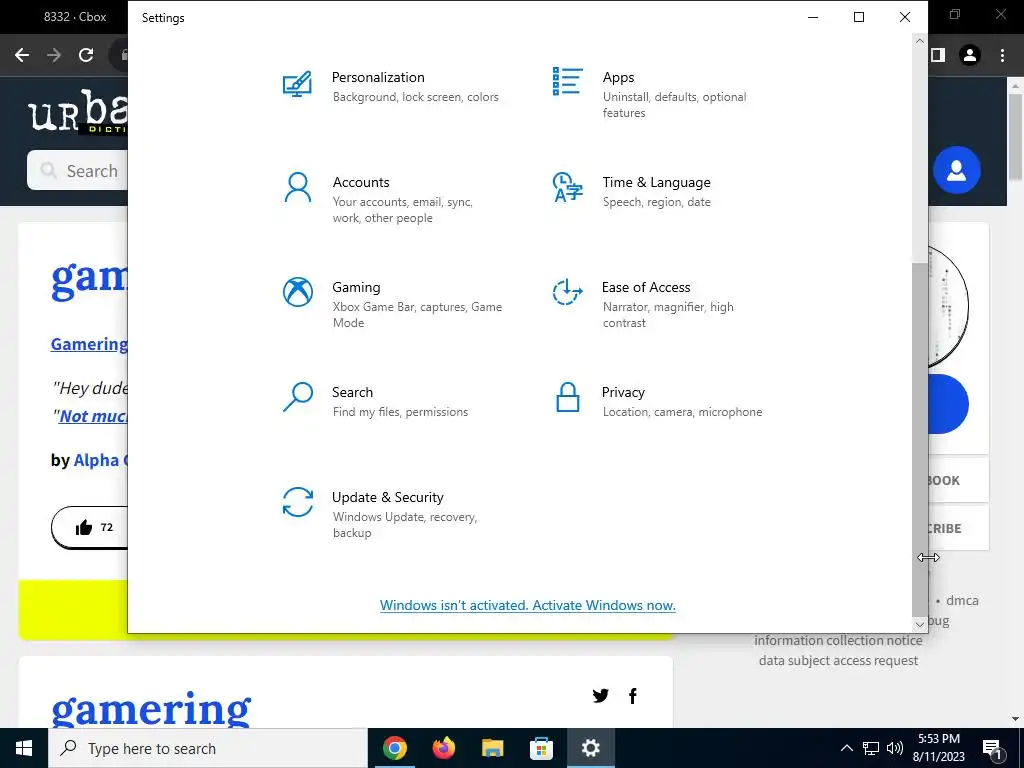Image resolution: width=1024 pixels, height=768 pixels.
Task: Open Google Chrome from the taskbar
Action: pos(394,748)
